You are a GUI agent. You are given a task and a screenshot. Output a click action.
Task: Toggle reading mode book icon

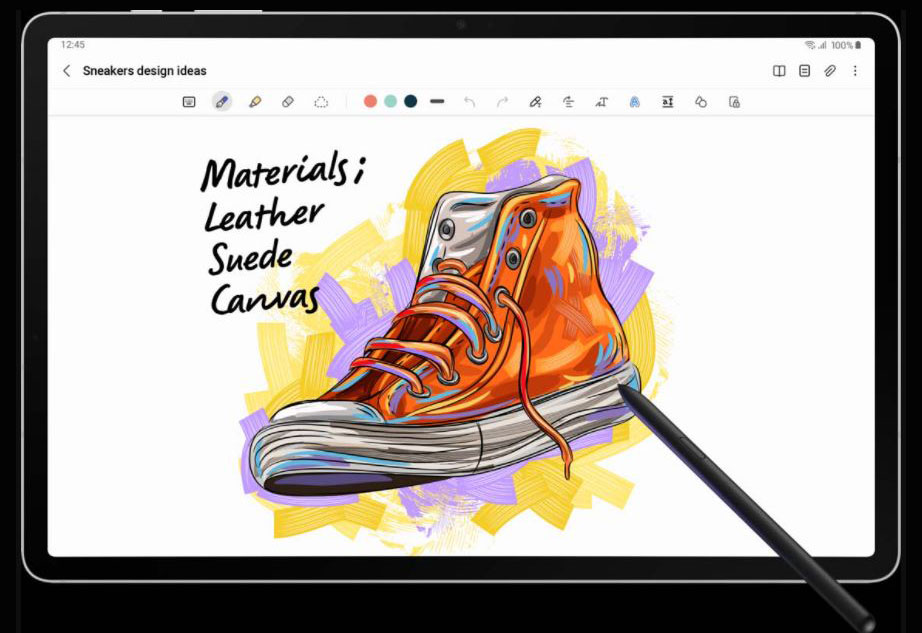tap(779, 71)
